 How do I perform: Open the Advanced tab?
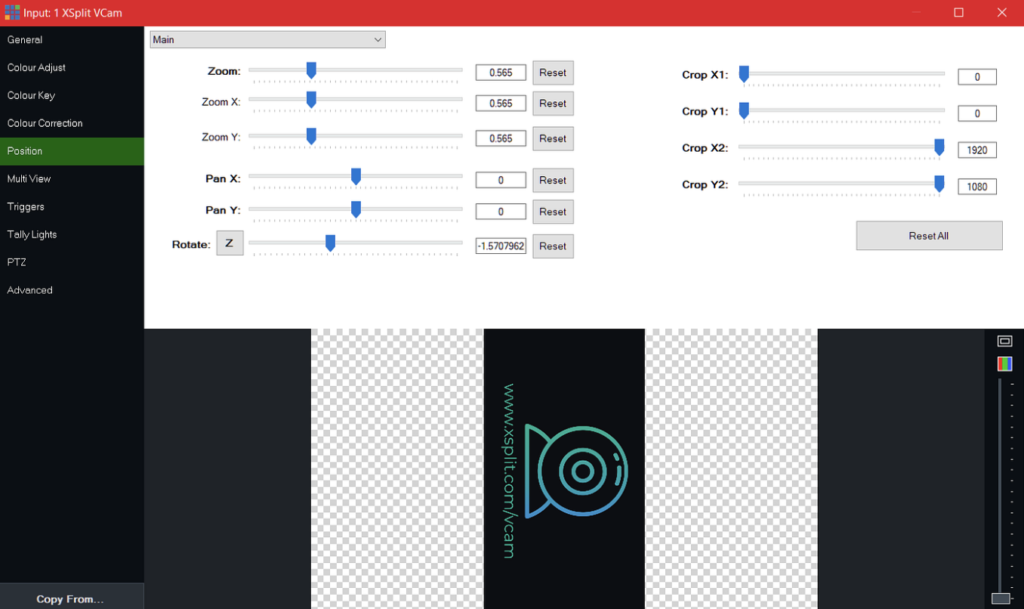[72, 290]
